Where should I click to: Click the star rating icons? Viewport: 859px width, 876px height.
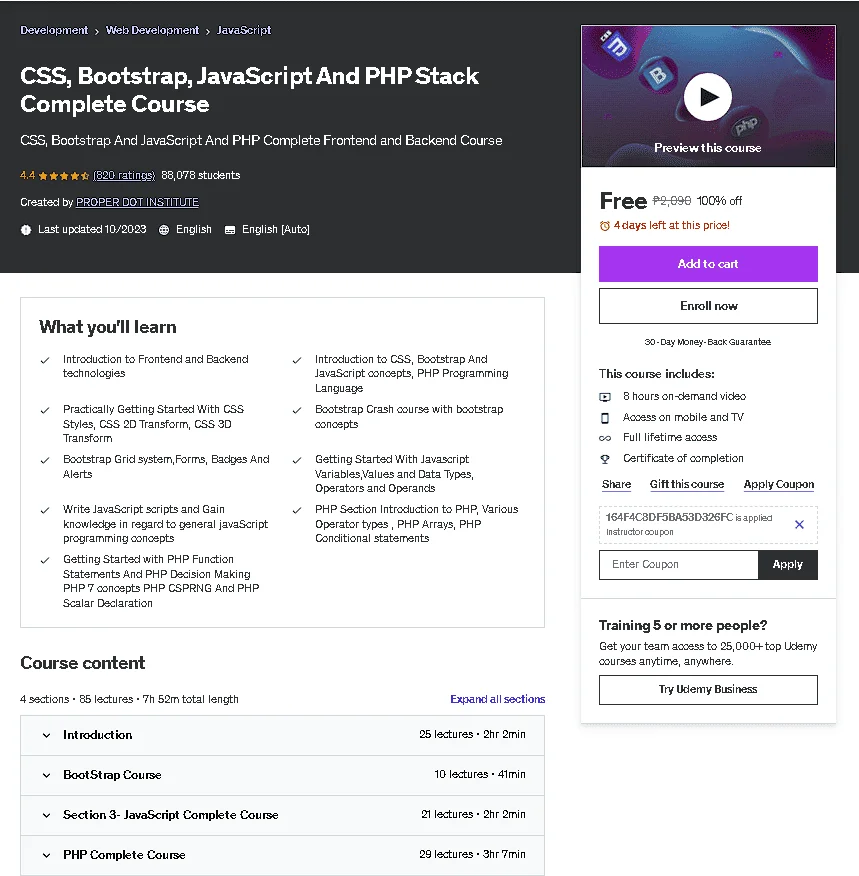(x=64, y=175)
